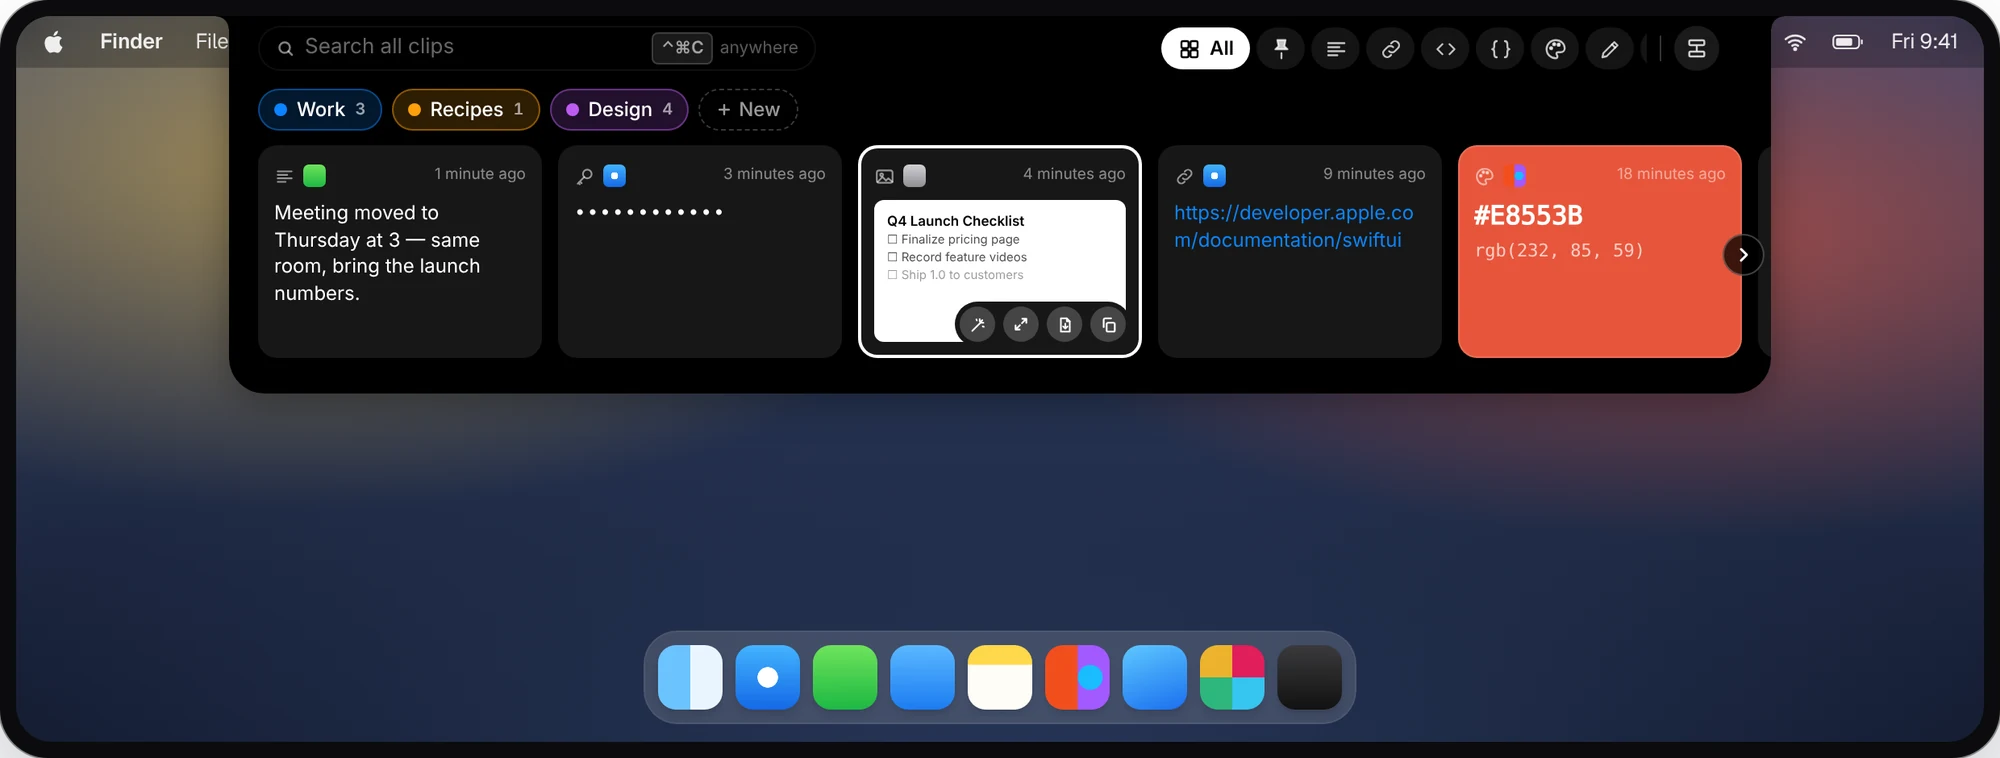This screenshot has width=2000, height=758.
Task: Click blue source app icon on link clip
Action: [1215, 176]
